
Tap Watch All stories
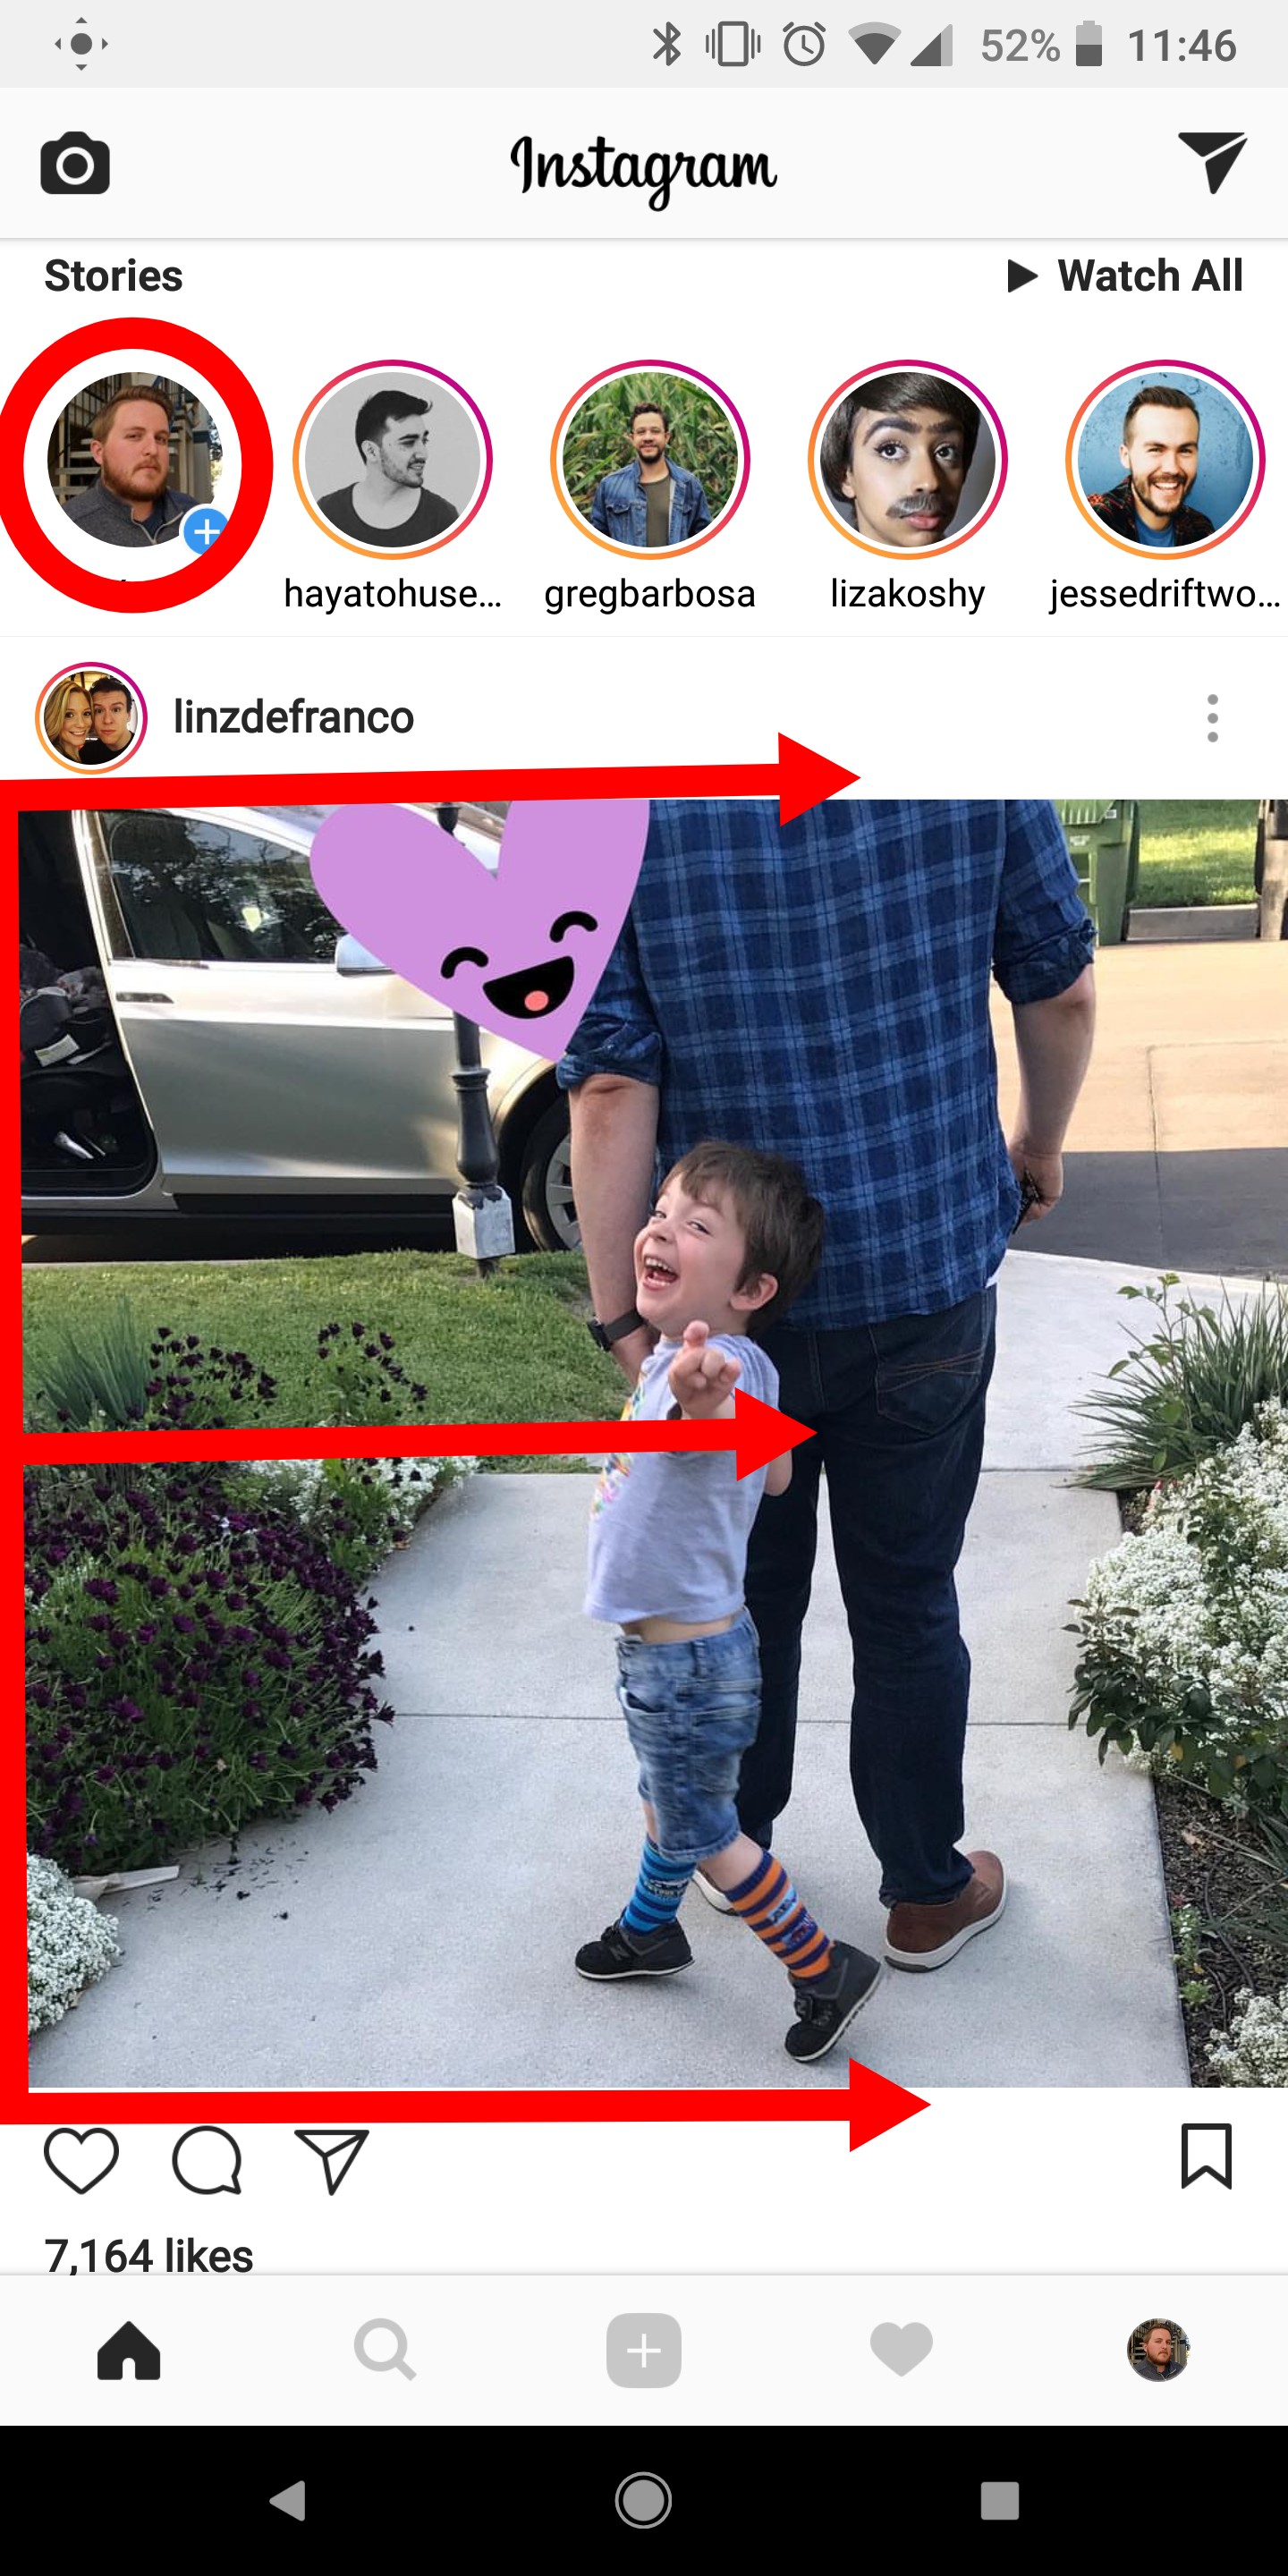tap(1124, 275)
